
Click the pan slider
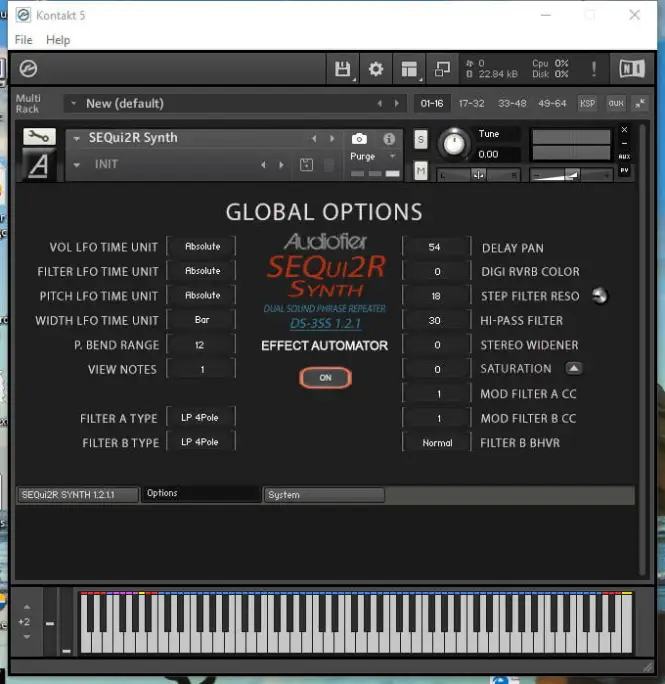pyautogui.click(x=478, y=175)
